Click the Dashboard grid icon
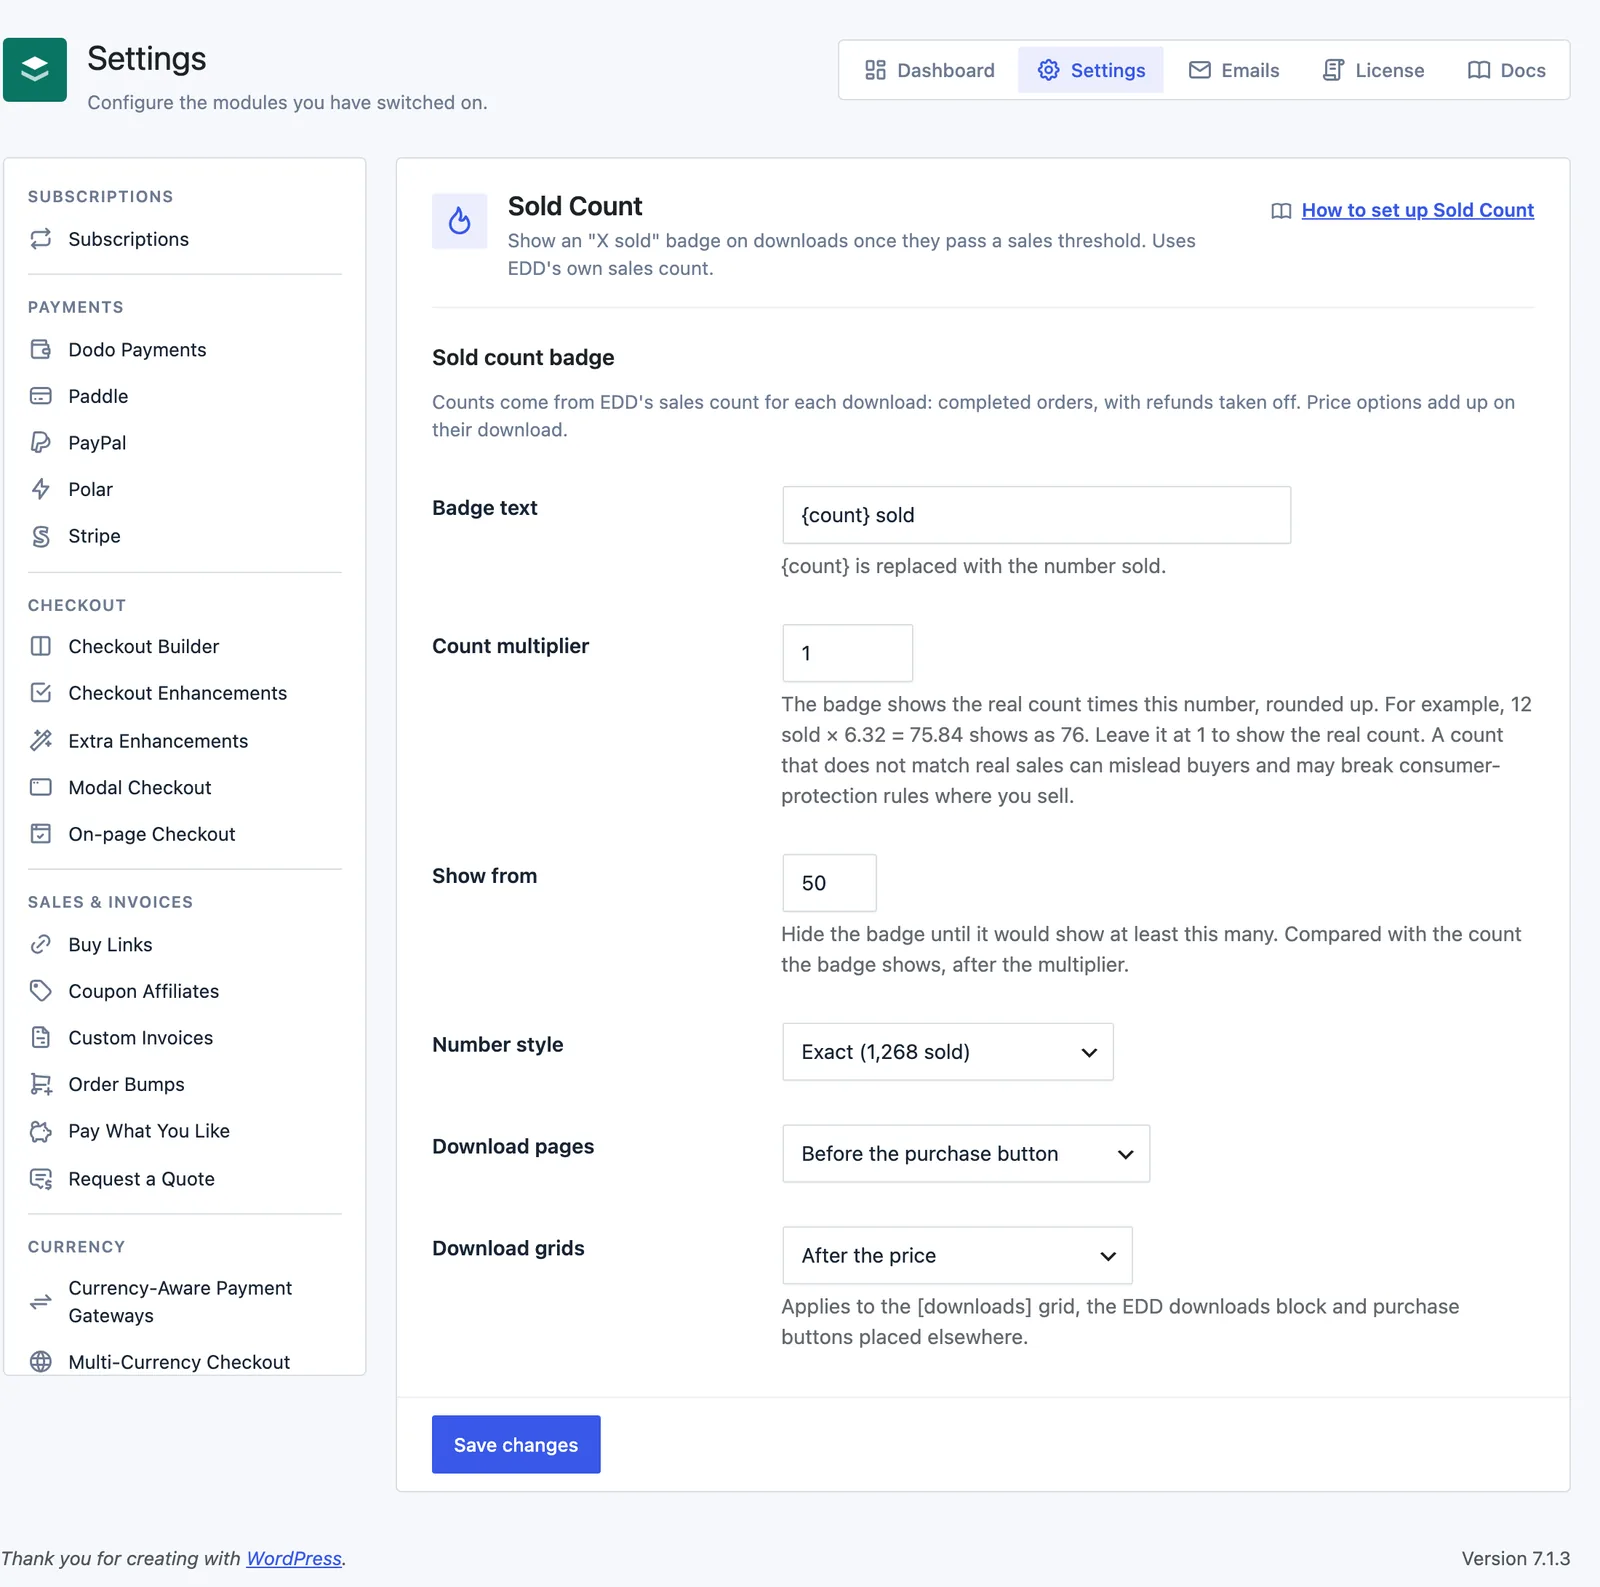The image size is (1600, 1587). (876, 70)
